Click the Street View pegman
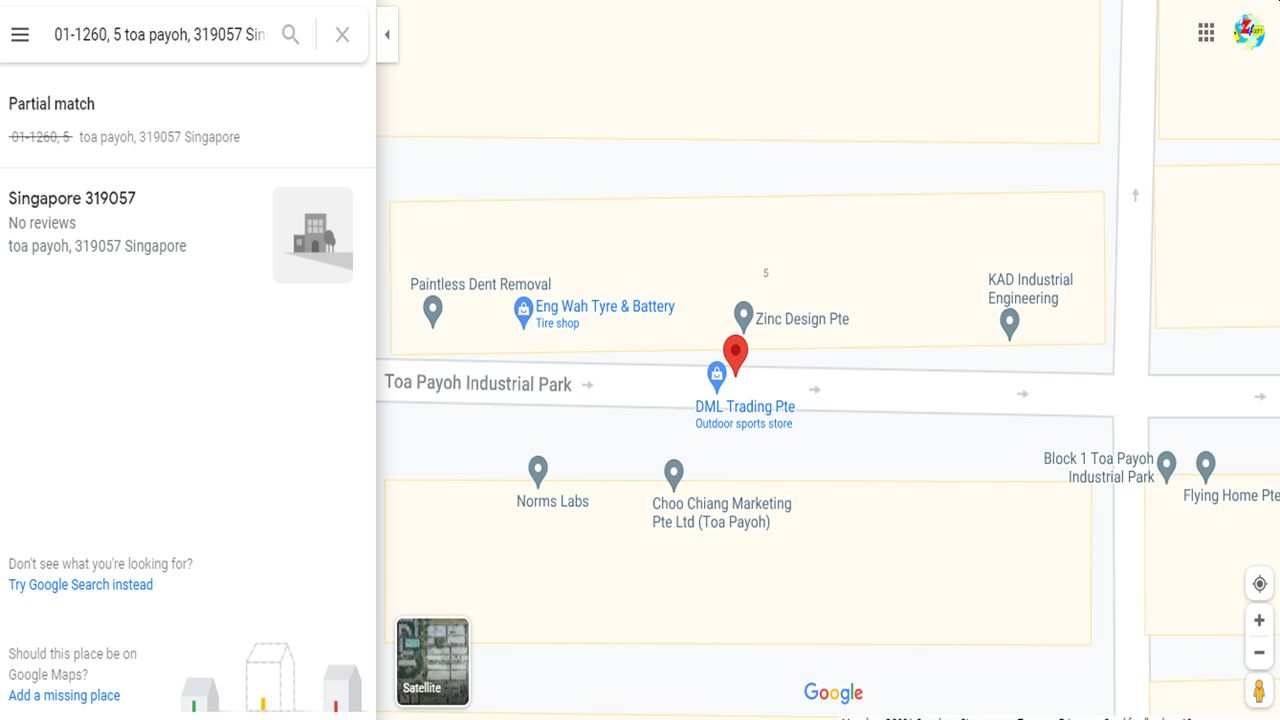 click(x=1259, y=691)
